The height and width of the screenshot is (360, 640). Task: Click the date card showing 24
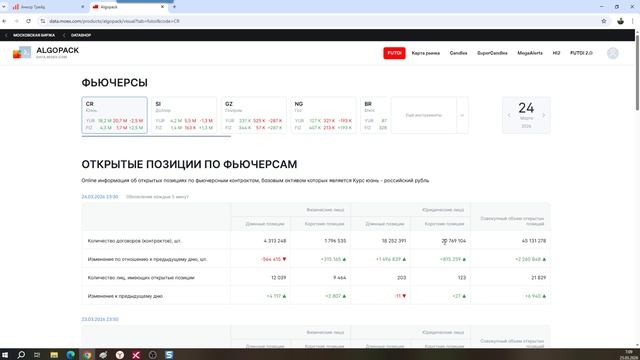(x=526, y=116)
